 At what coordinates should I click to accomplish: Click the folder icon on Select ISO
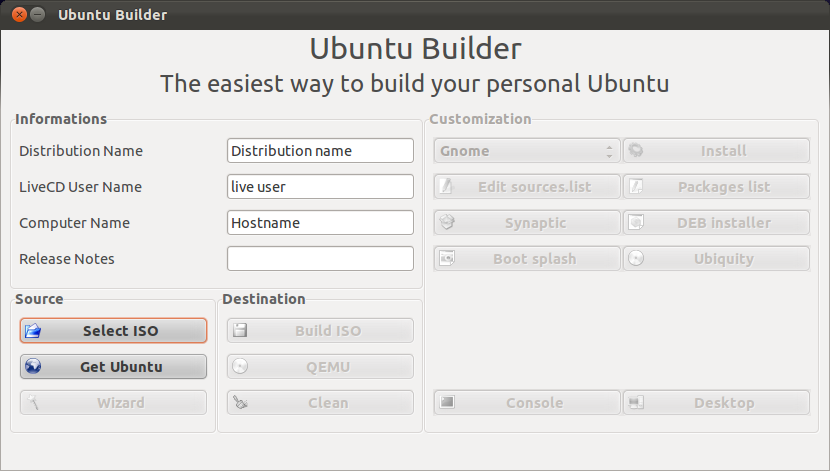pyautogui.click(x=33, y=331)
